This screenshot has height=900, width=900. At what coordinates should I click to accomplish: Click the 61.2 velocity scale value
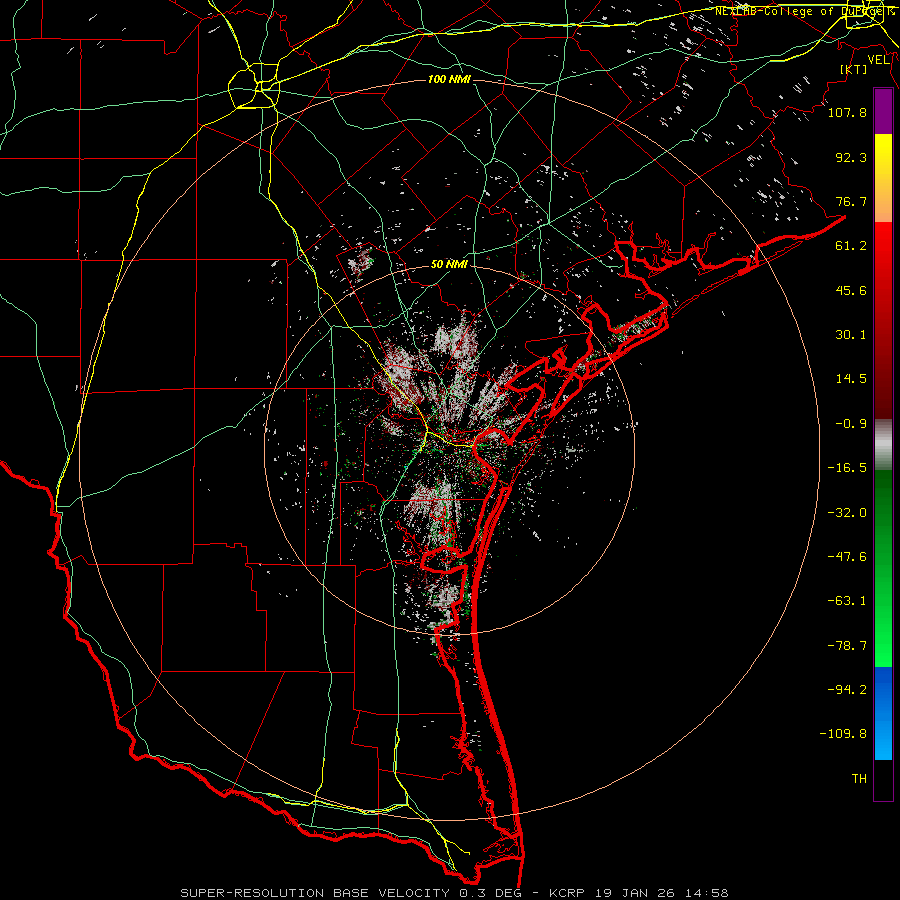851,246
